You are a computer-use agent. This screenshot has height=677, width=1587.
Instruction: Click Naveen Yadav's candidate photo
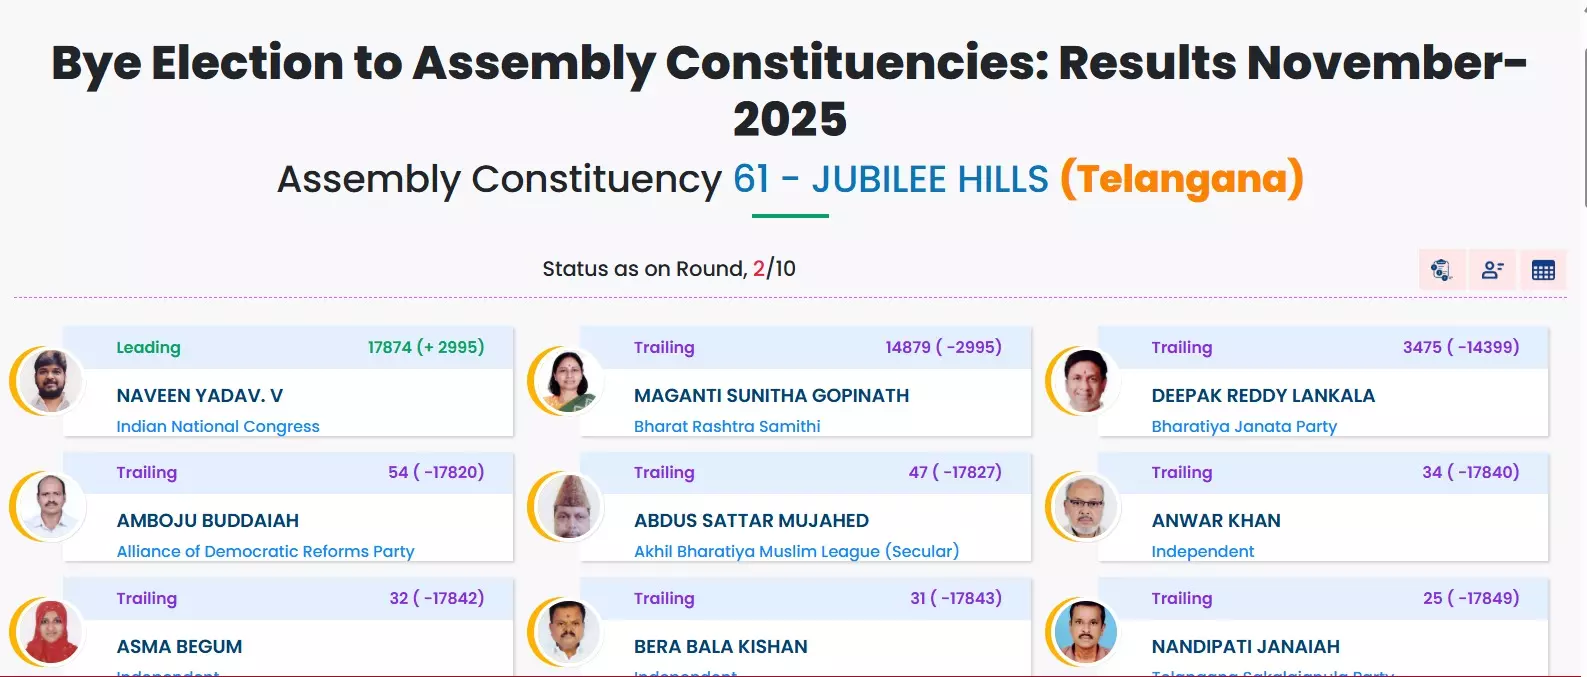50,381
